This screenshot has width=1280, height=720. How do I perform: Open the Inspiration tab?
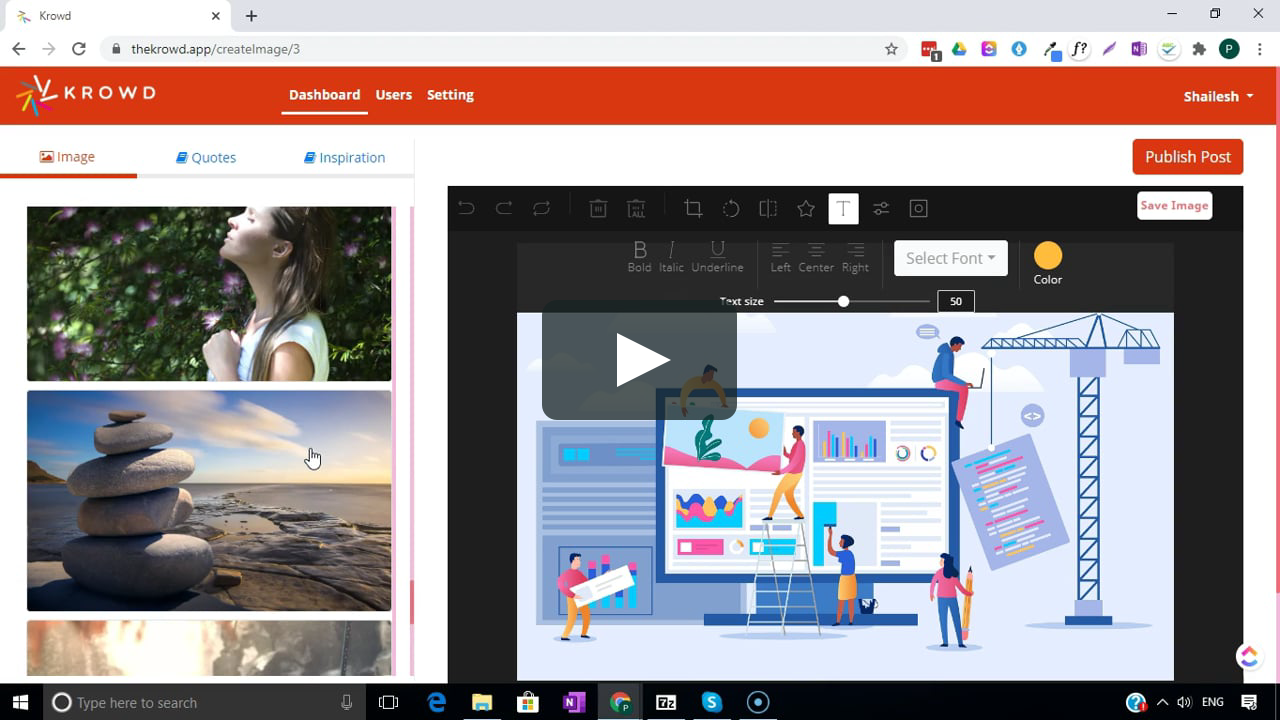[x=345, y=157]
